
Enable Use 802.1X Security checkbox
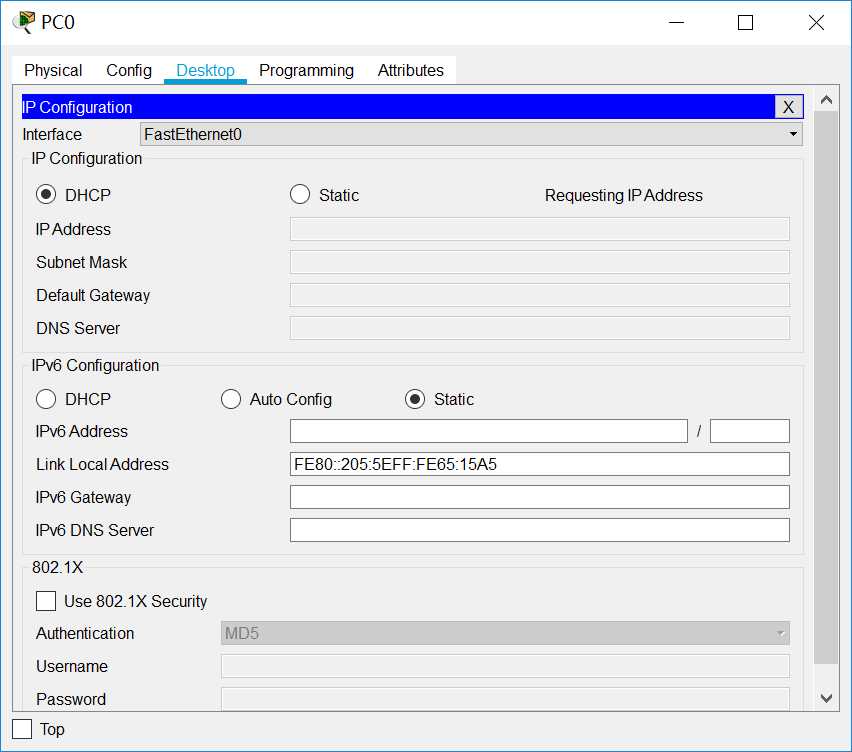(x=46, y=601)
